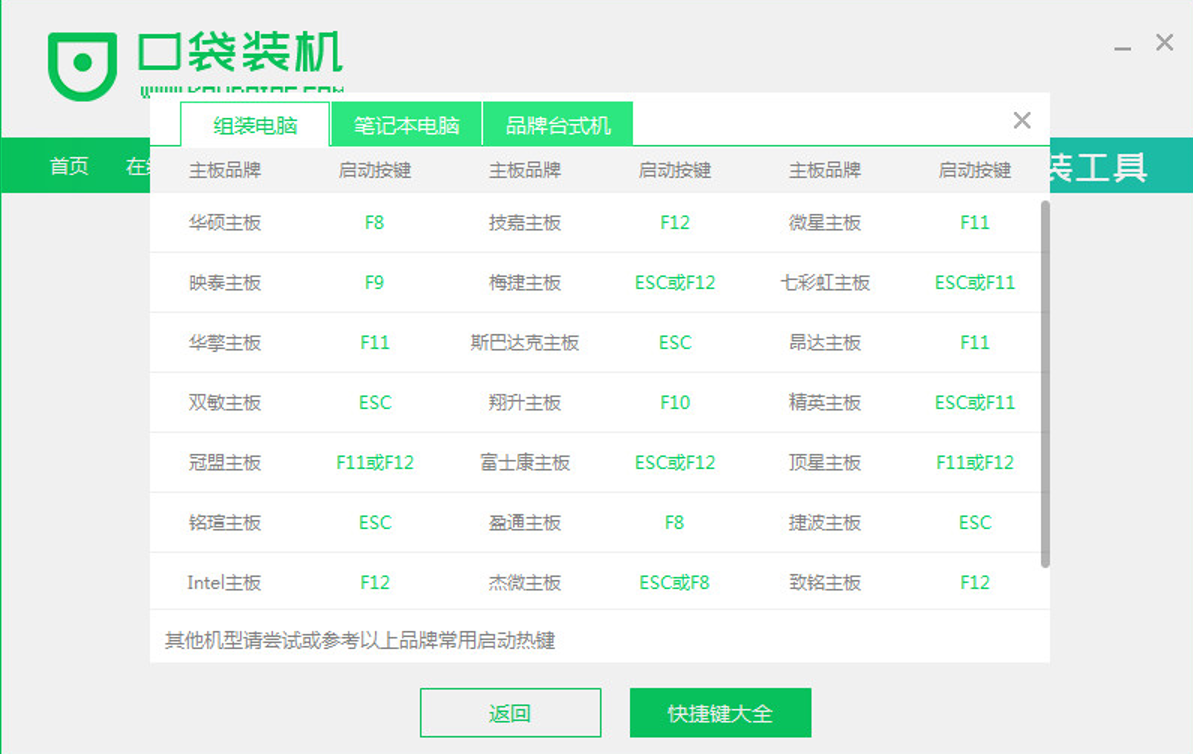Image resolution: width=1193 pixels, height=754 pixels.
Task: Click the 华硕主板 table entry
Action: 224,222
